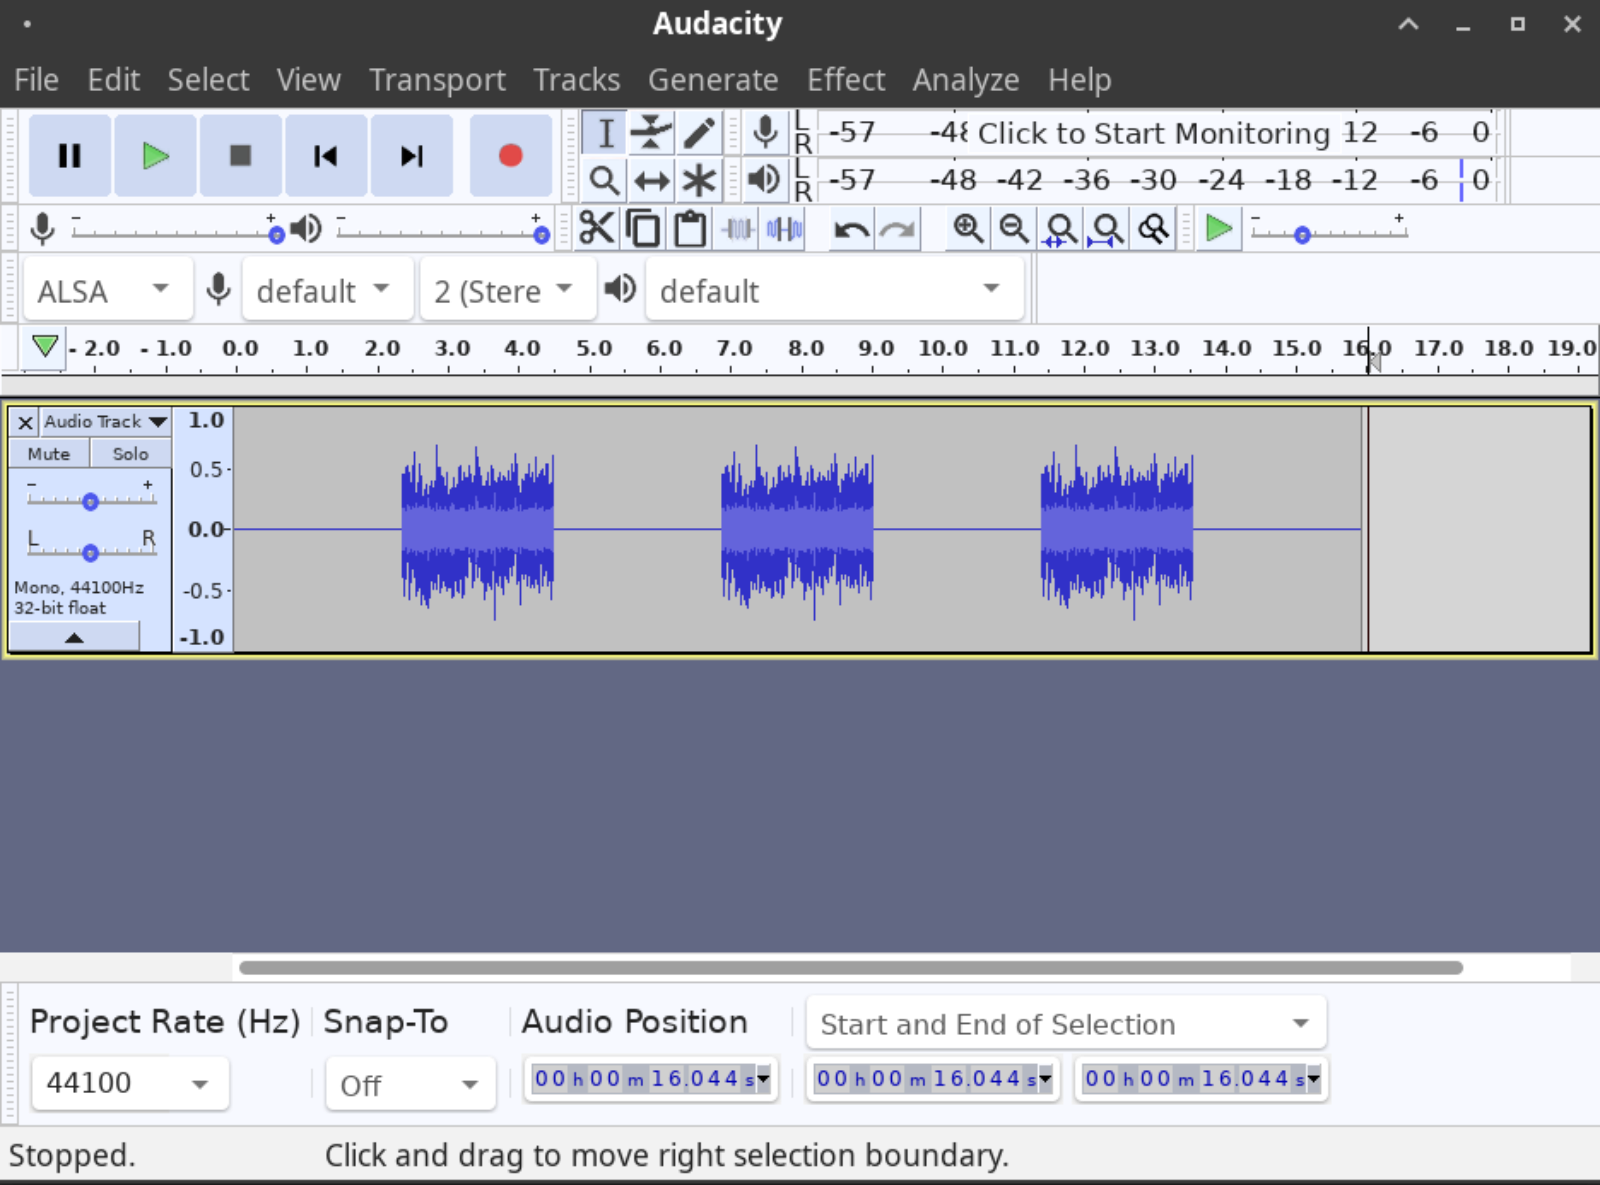Viewport: 1600px width, 1185px height.
Task: Click the Cut scissors icon
Action: [596, 229]
